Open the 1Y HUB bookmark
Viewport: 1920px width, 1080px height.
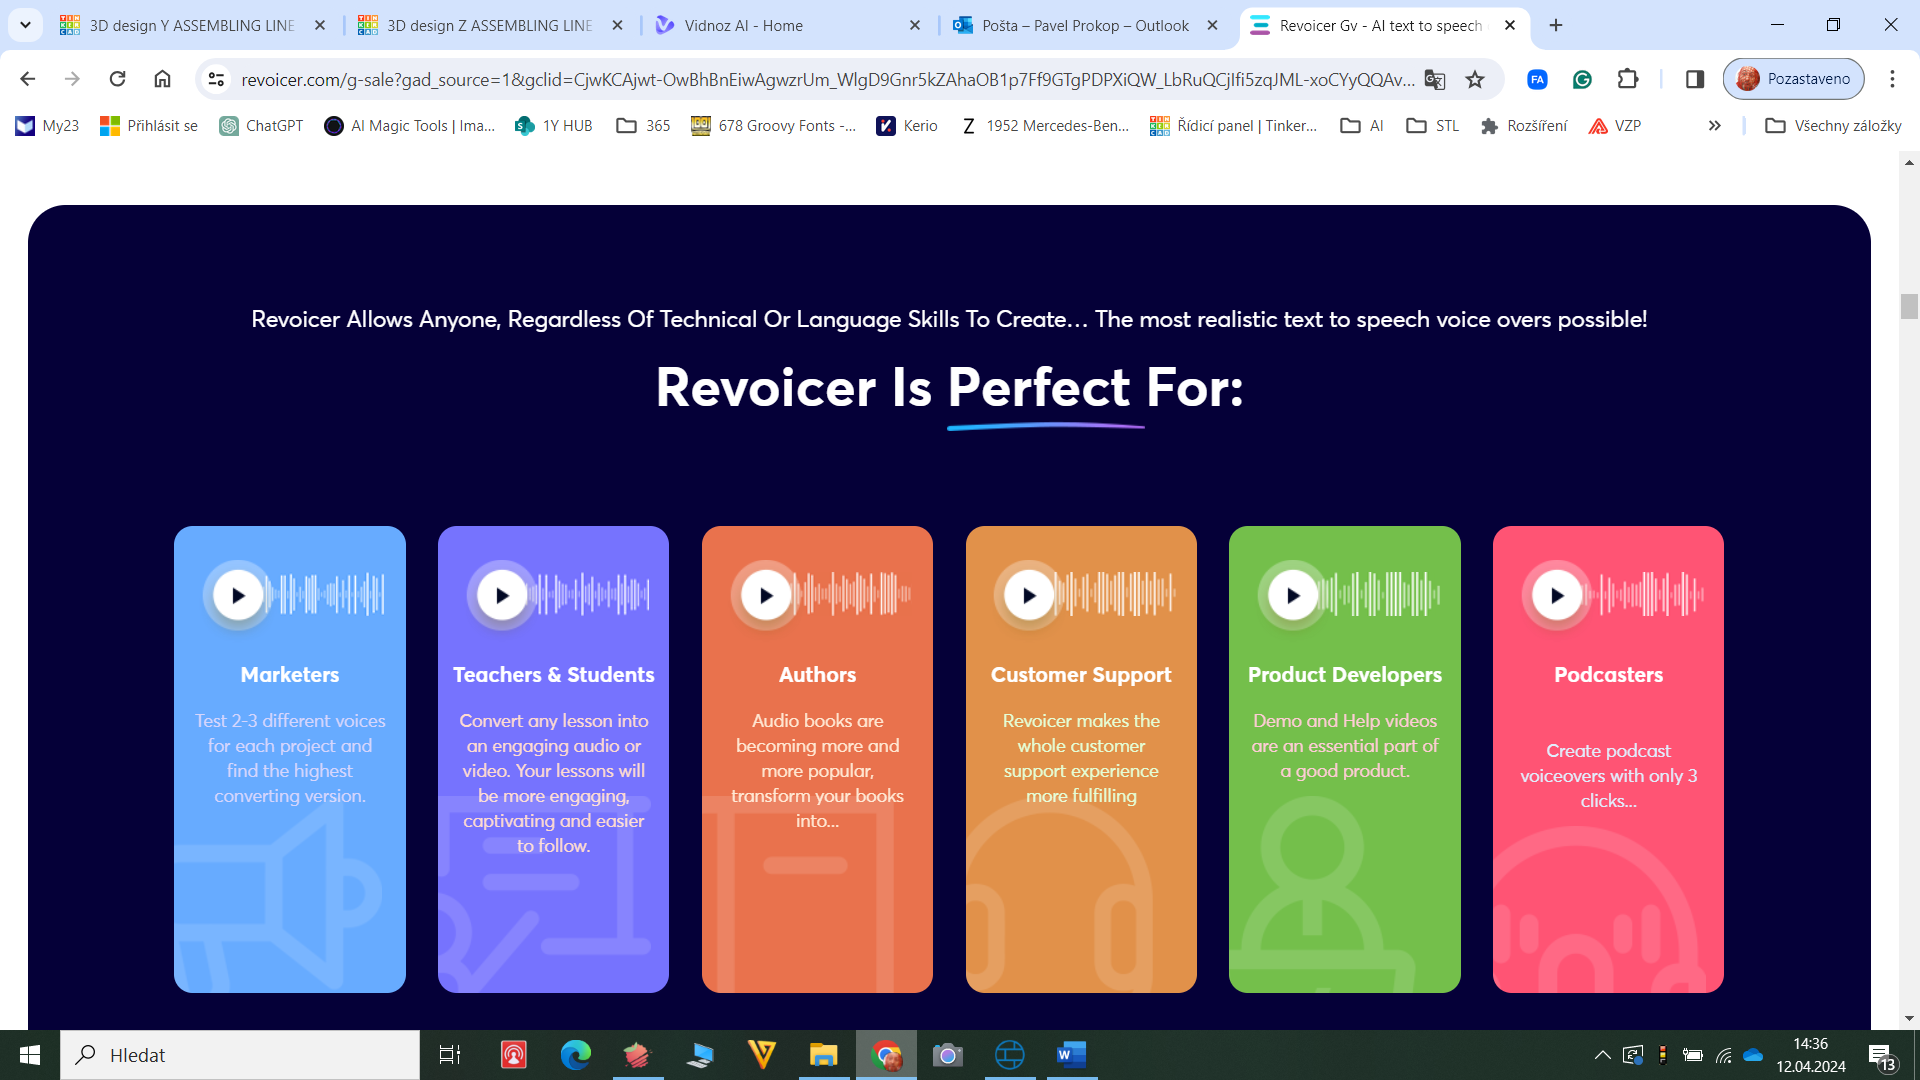[554, 126]
